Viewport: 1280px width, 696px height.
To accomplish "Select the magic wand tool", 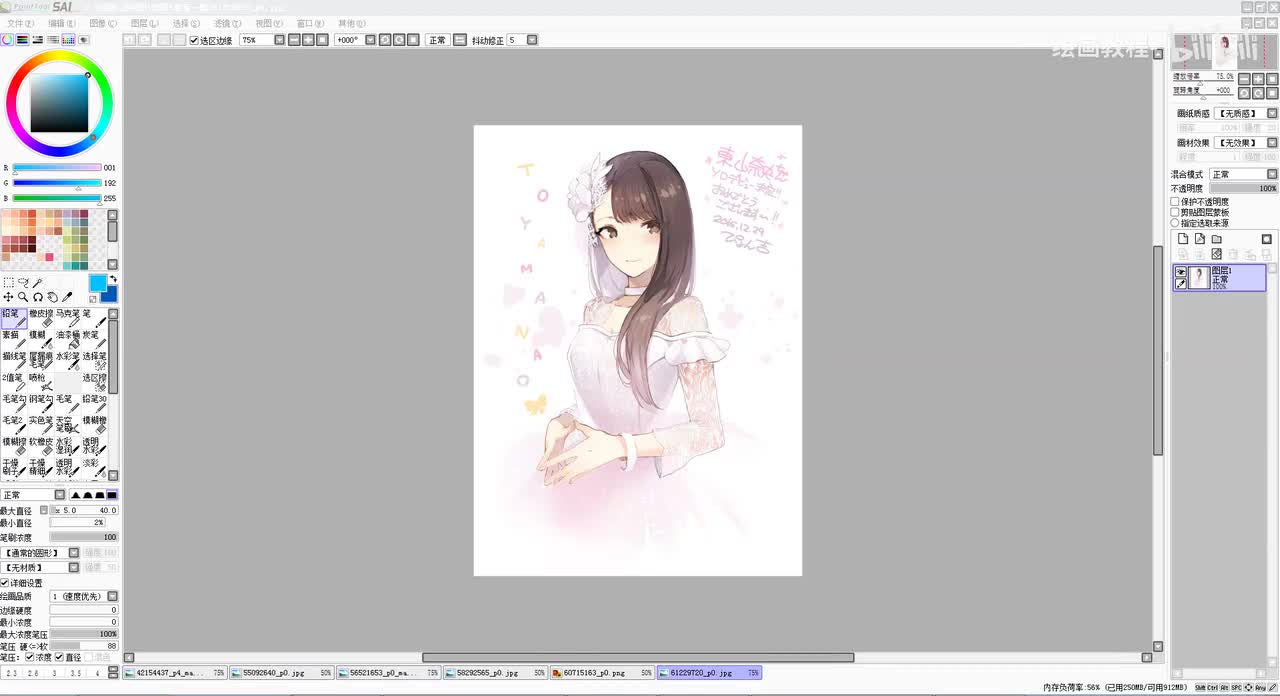I will (x=38, y=283).
